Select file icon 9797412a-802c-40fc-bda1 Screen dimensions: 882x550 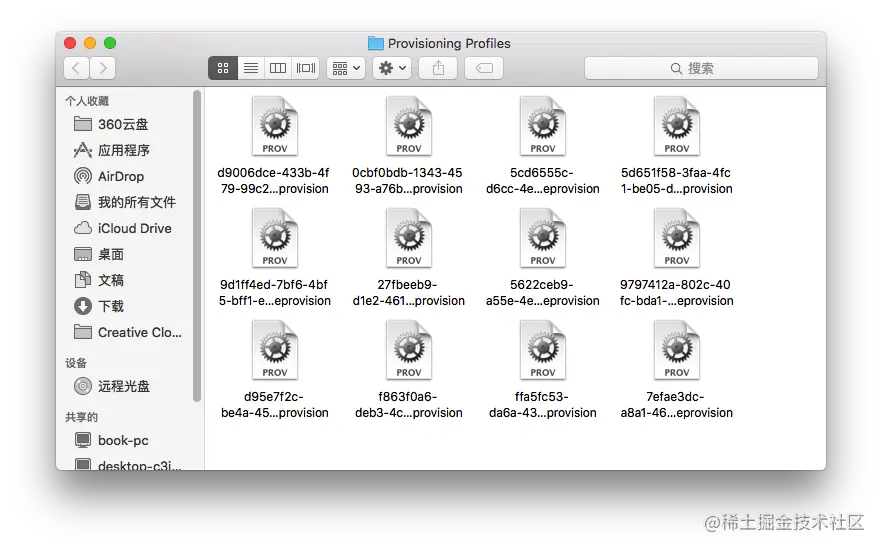click(676, 238)
